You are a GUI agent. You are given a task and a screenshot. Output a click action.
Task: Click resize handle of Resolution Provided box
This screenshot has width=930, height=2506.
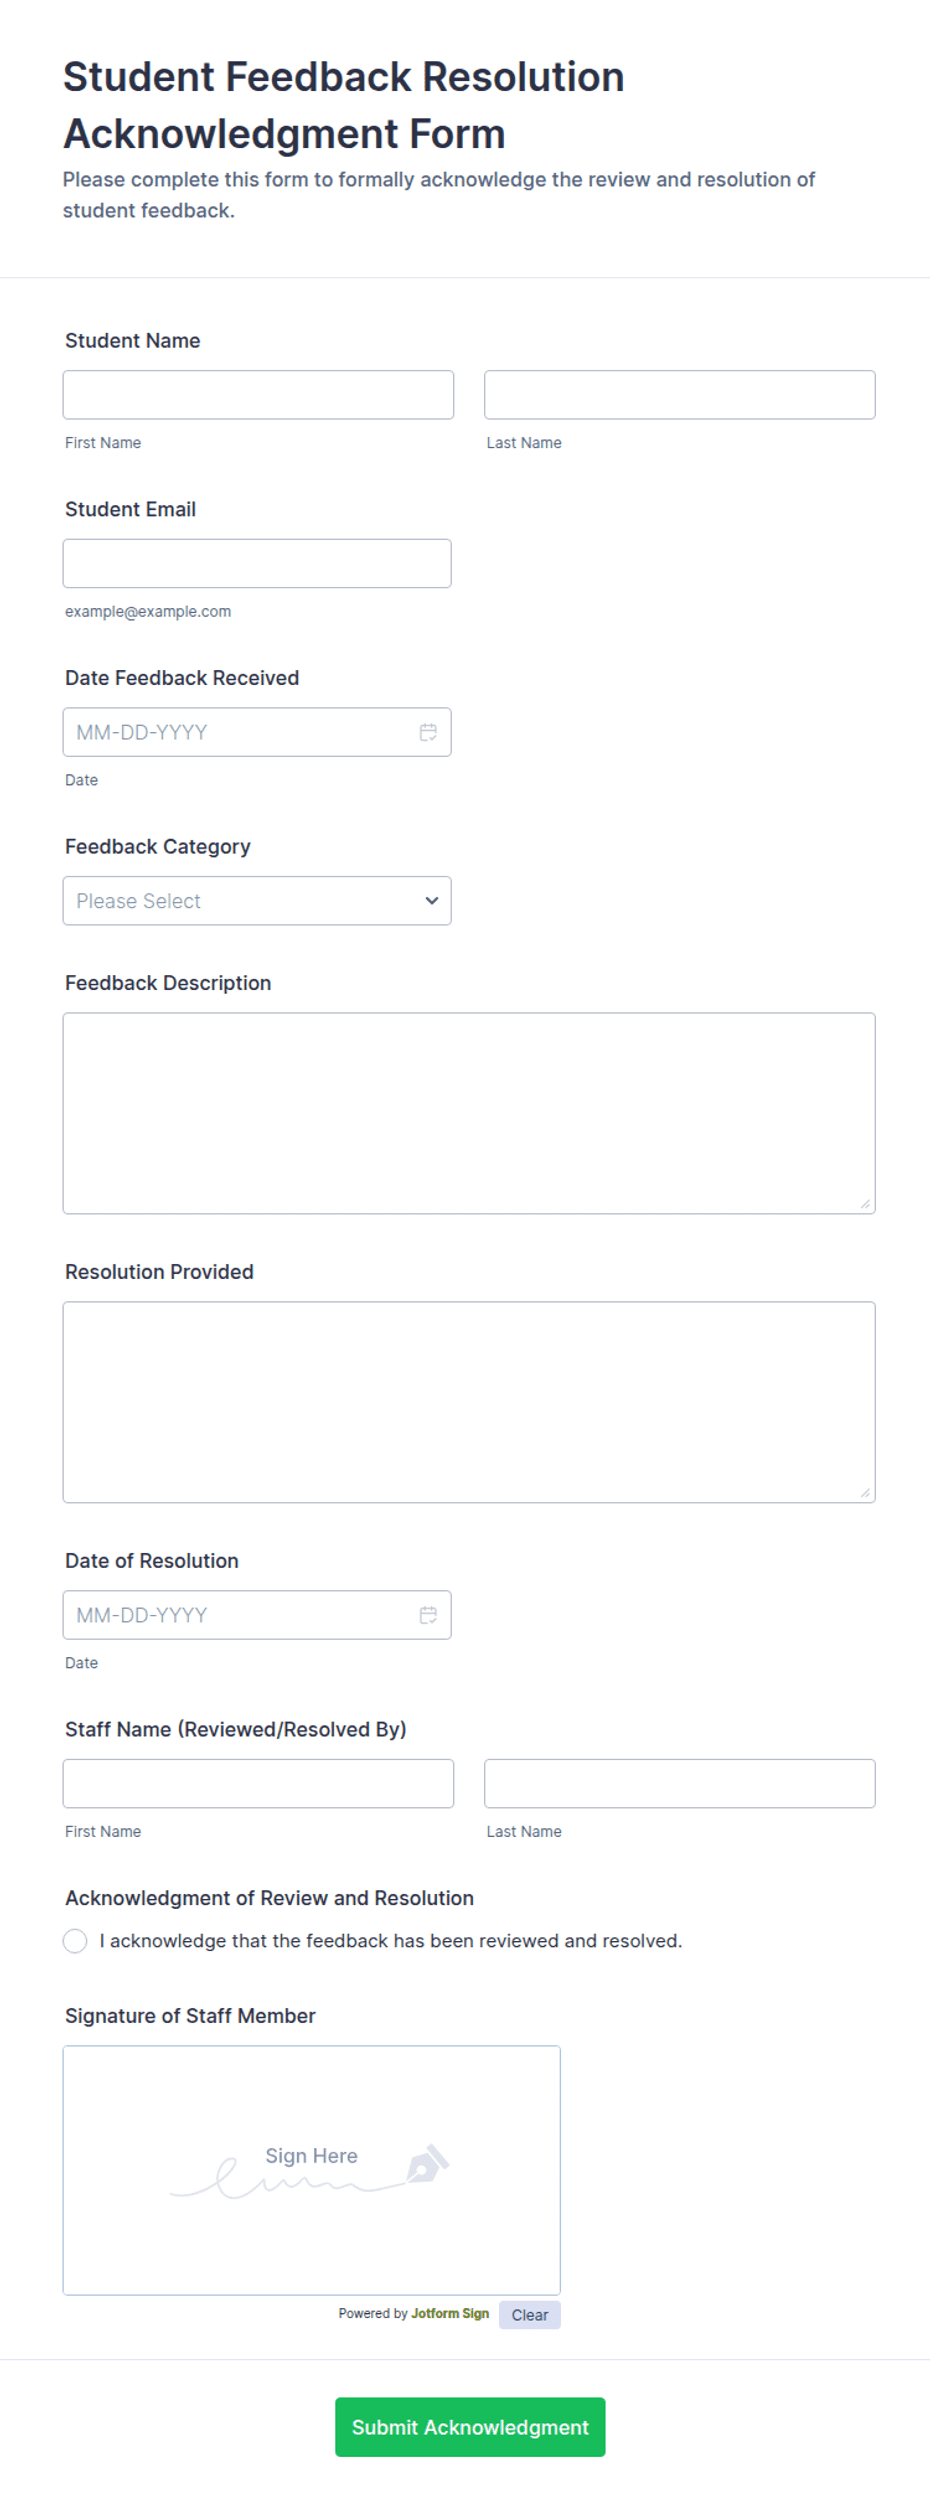pos(865,1493)
